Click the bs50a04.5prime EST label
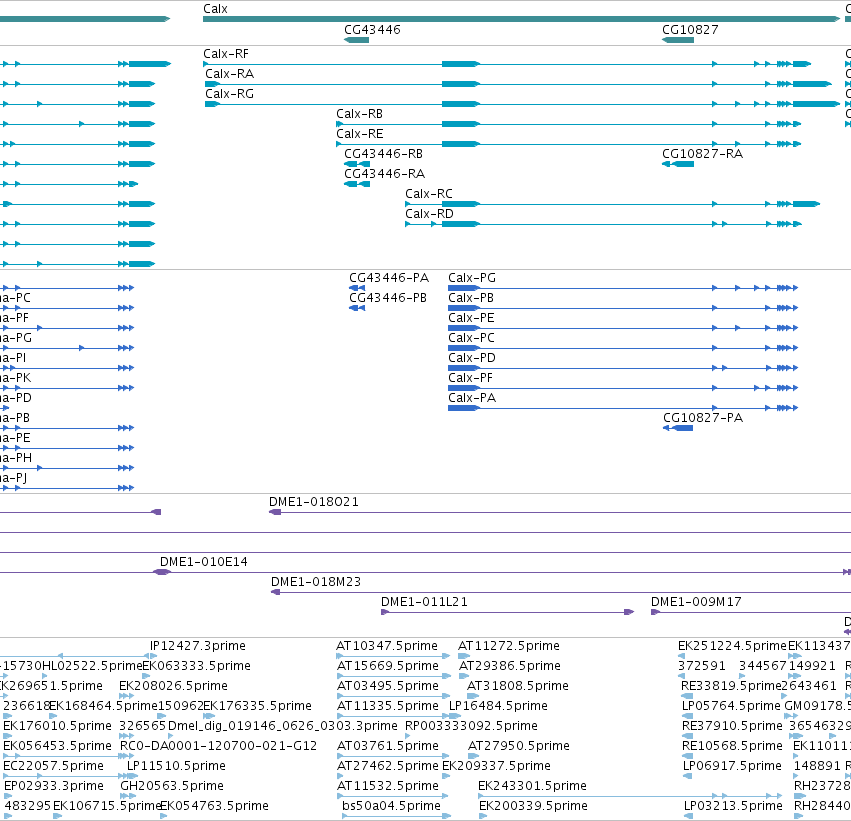The height and width of the screenshot is (821, 851). pos(391,806)
